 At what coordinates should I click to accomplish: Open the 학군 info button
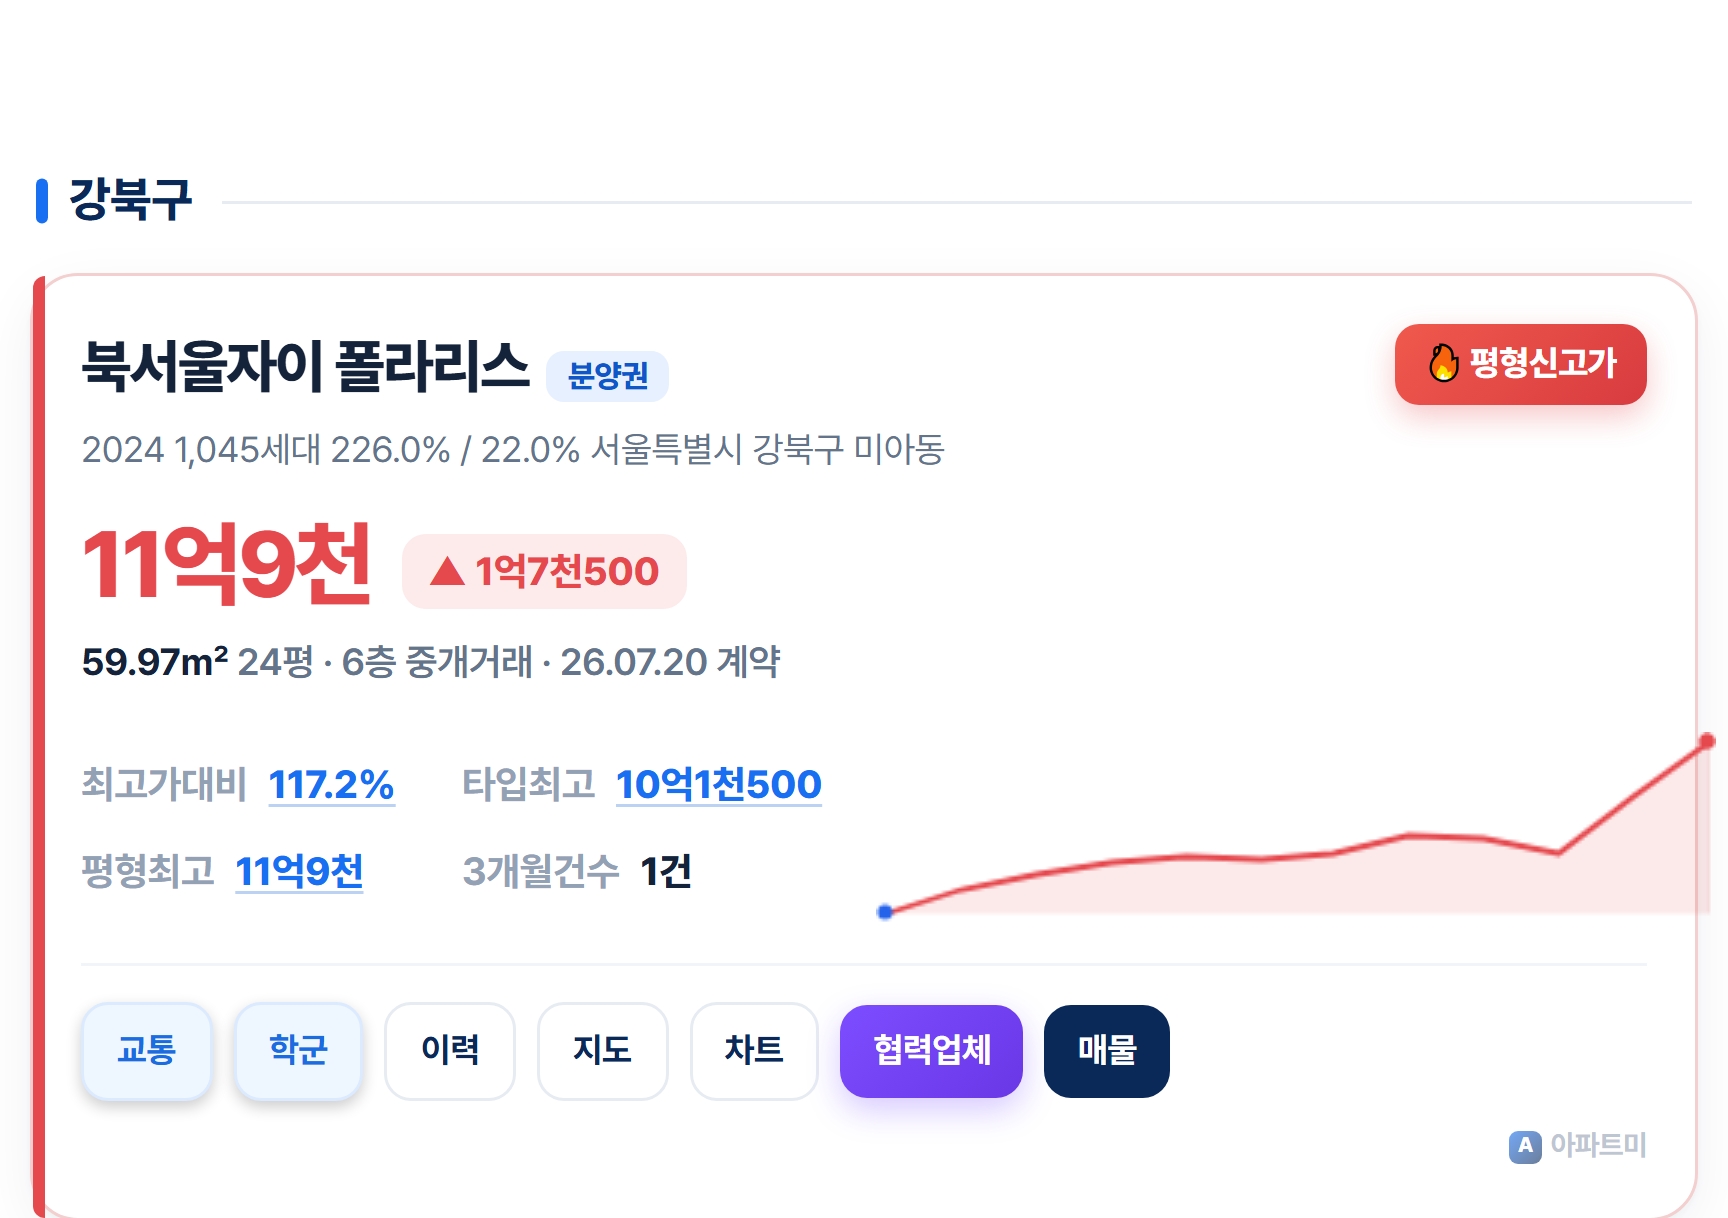(298, 1051)
